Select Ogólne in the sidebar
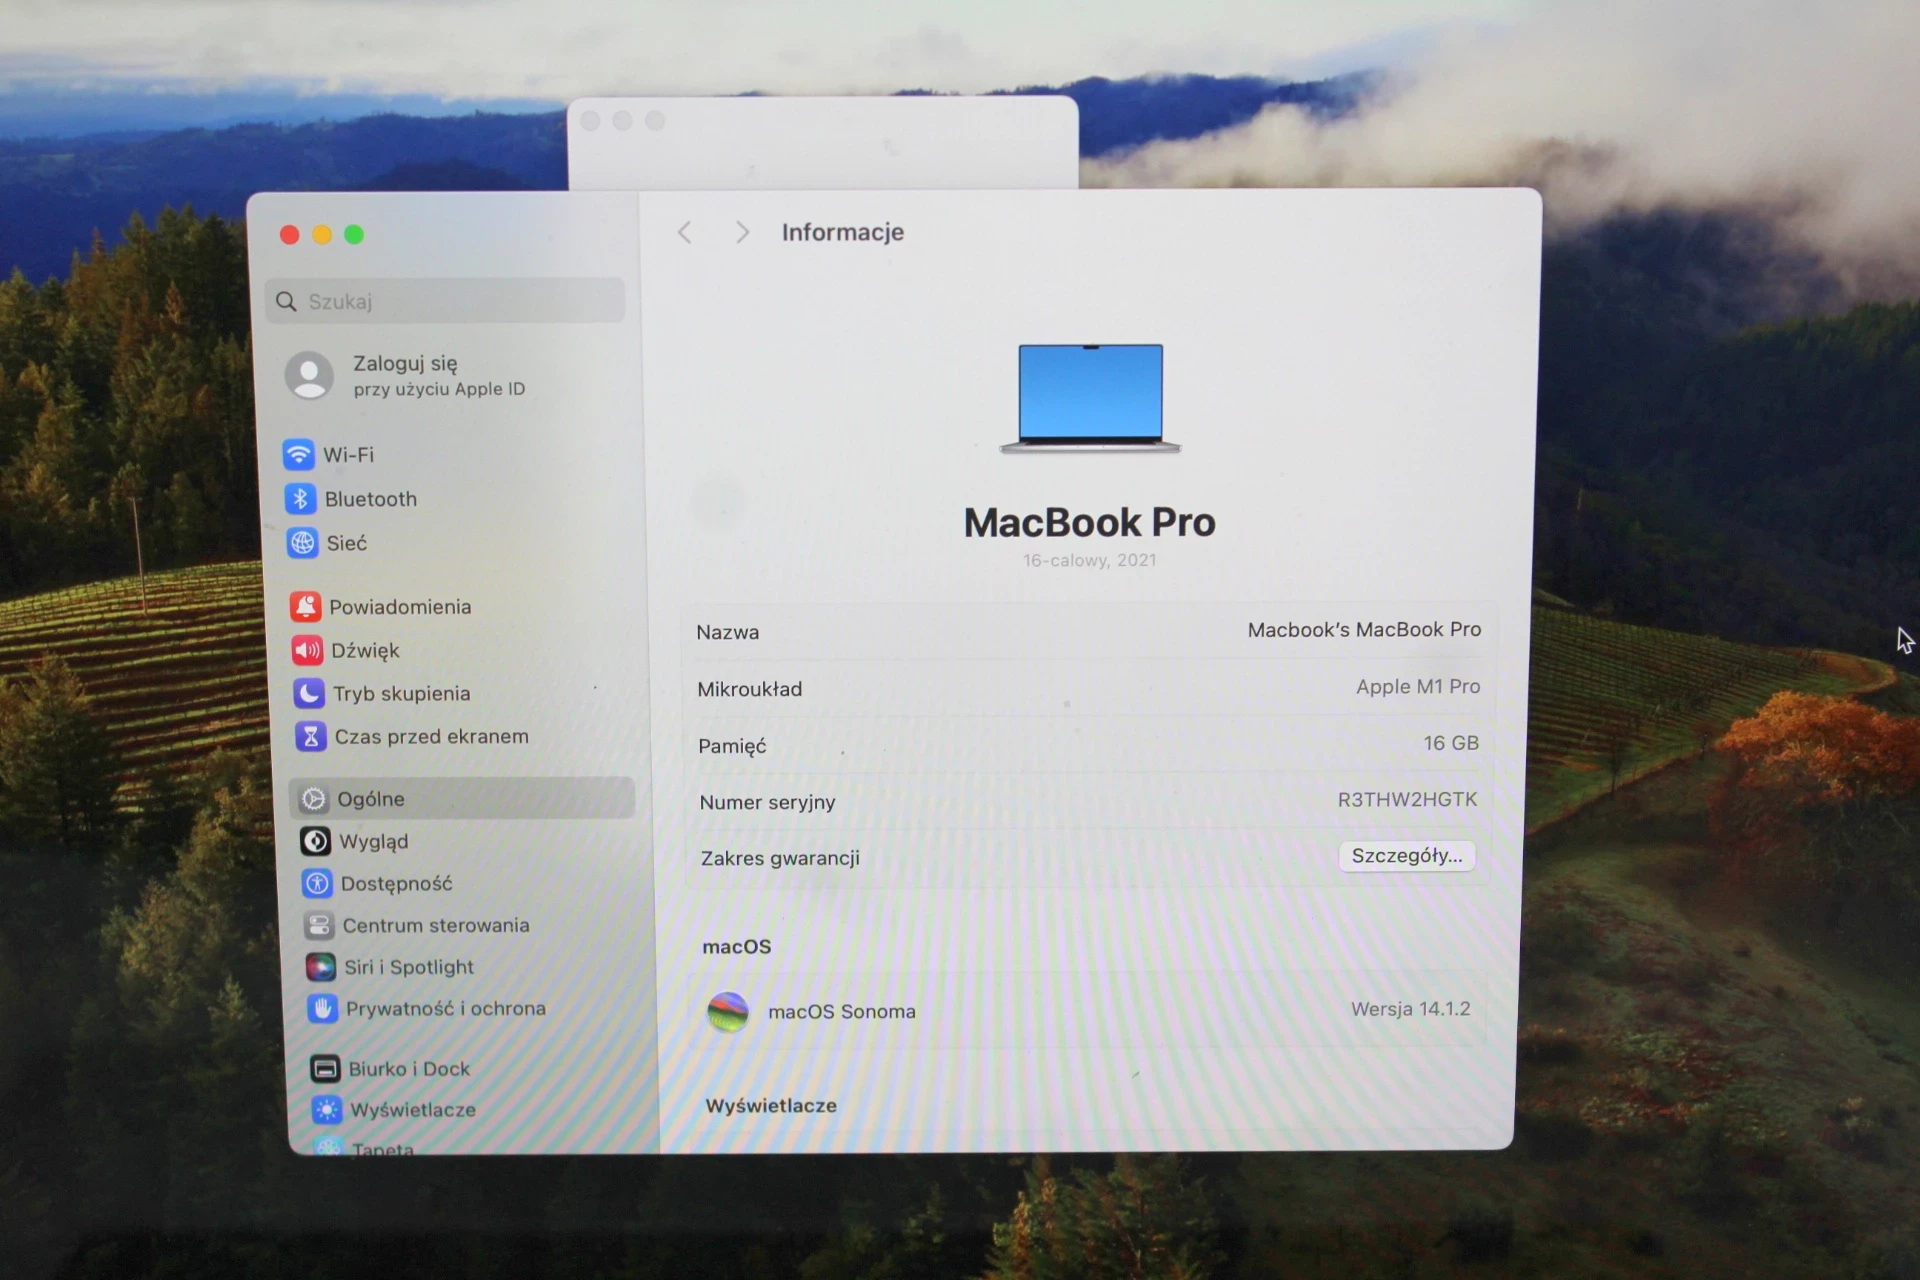 pos(371,798)
